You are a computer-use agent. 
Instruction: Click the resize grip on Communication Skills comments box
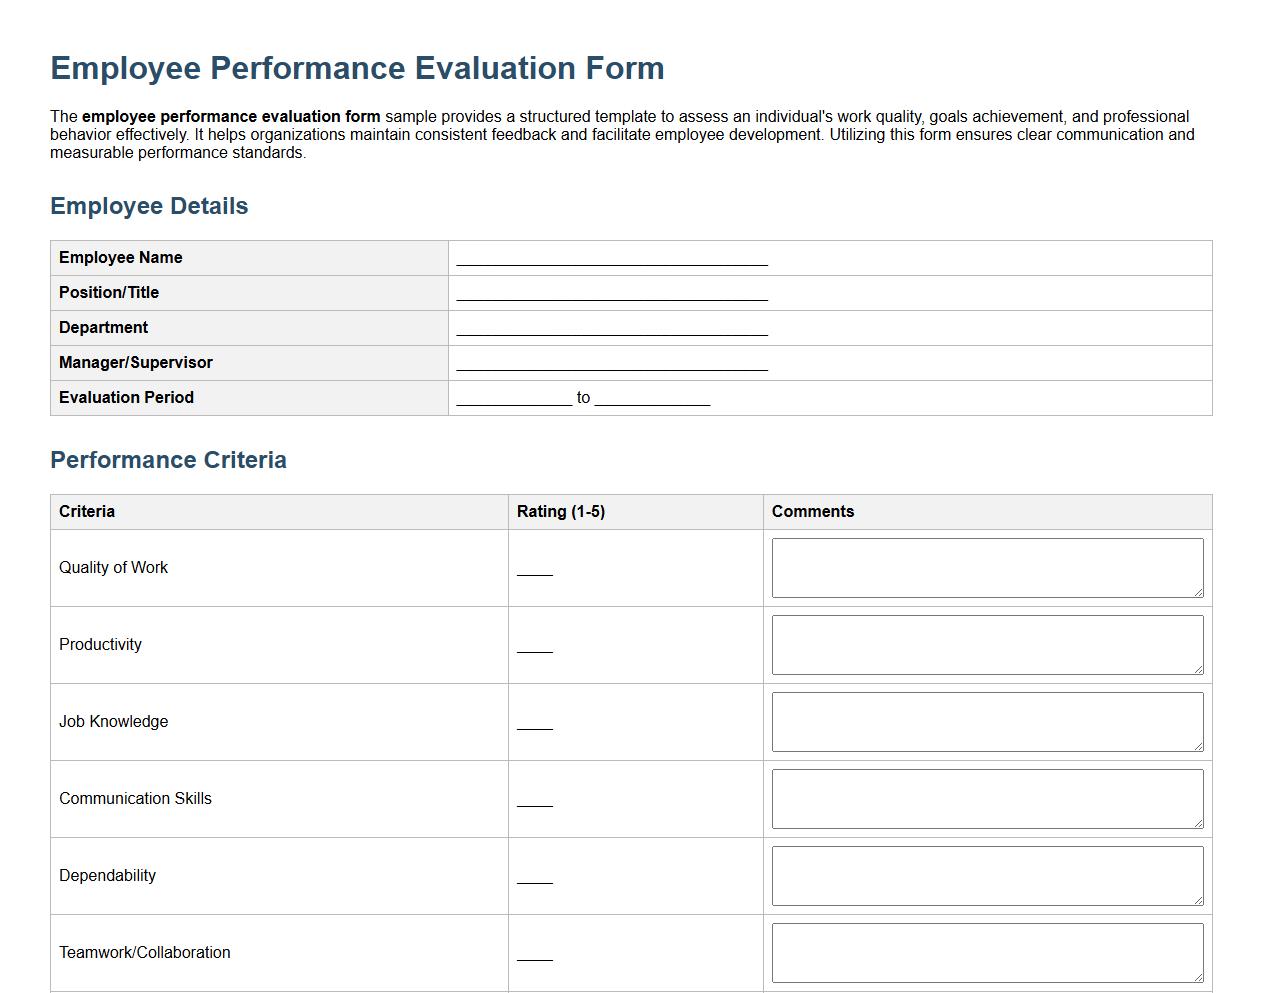point(1198,824)
